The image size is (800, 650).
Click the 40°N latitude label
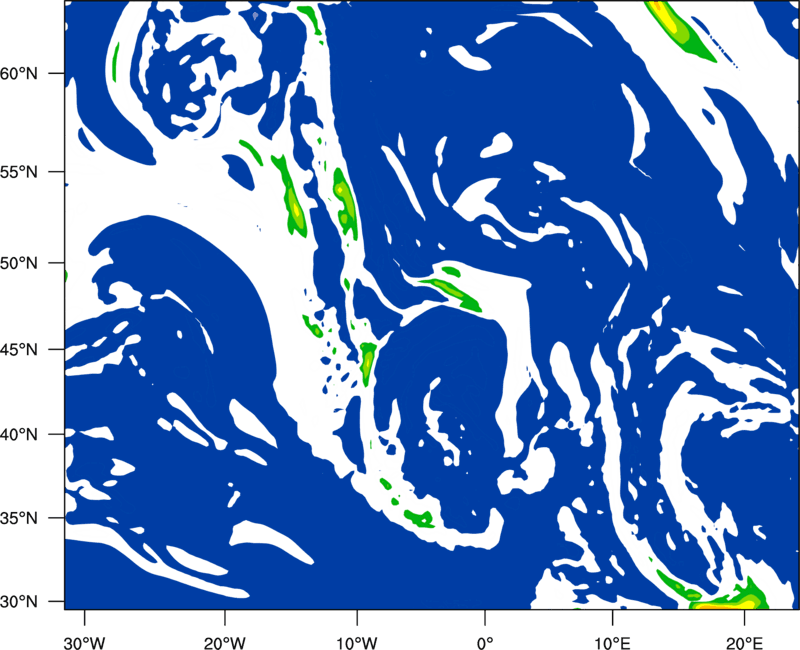coord(19,435)
